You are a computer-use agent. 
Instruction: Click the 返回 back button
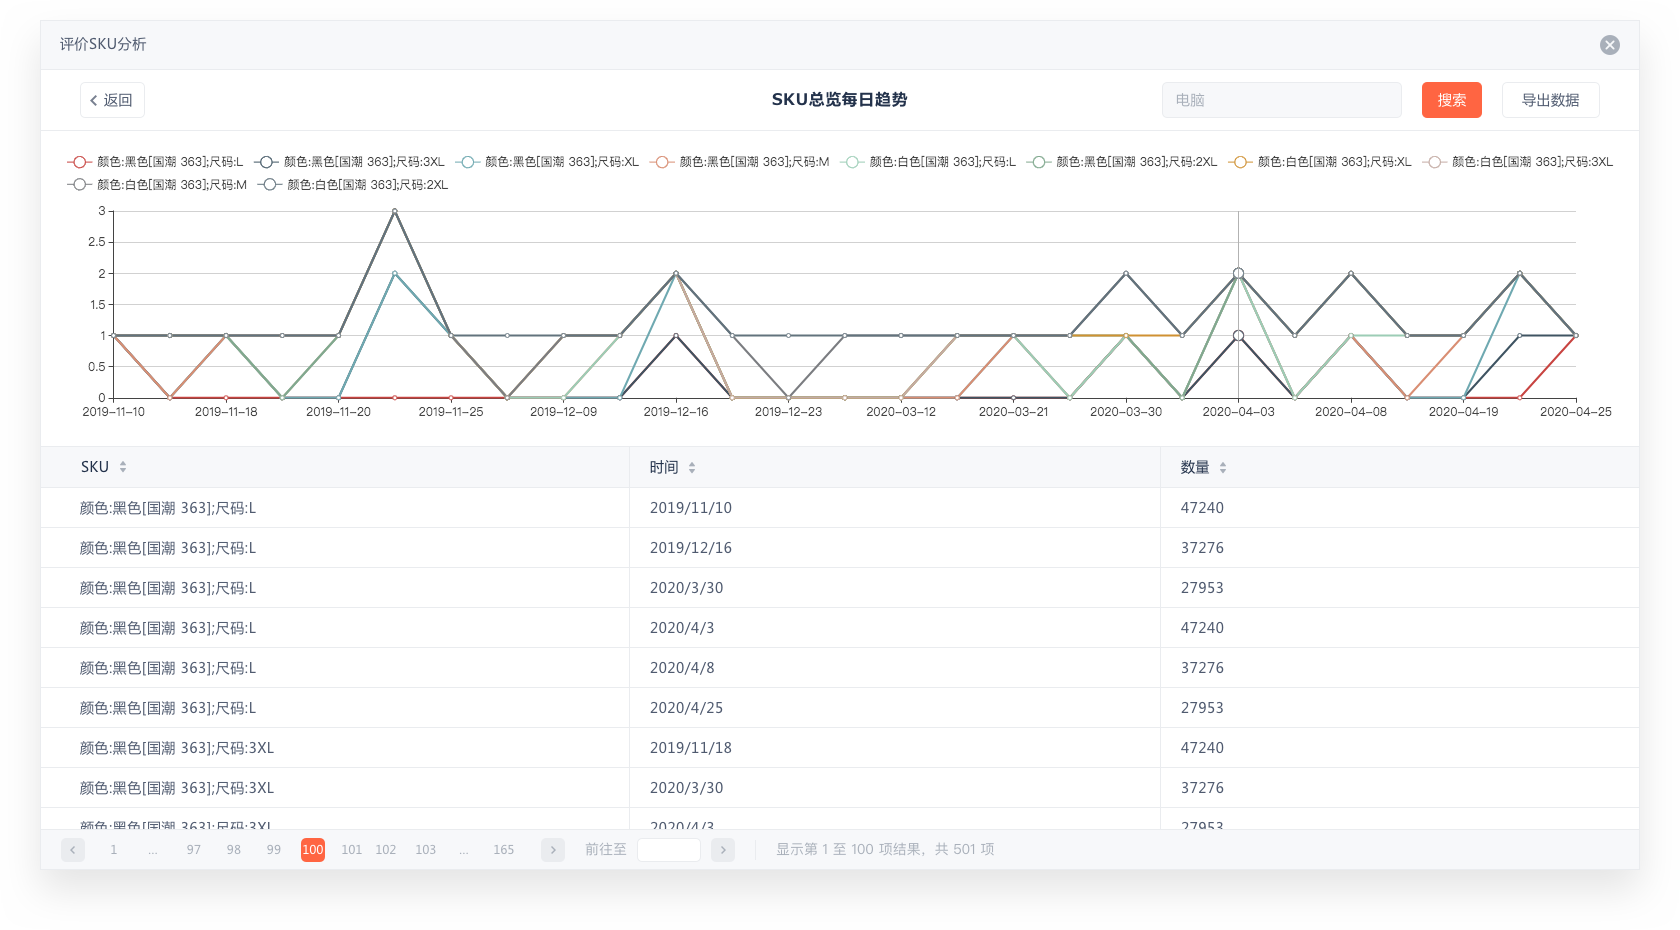112,100
